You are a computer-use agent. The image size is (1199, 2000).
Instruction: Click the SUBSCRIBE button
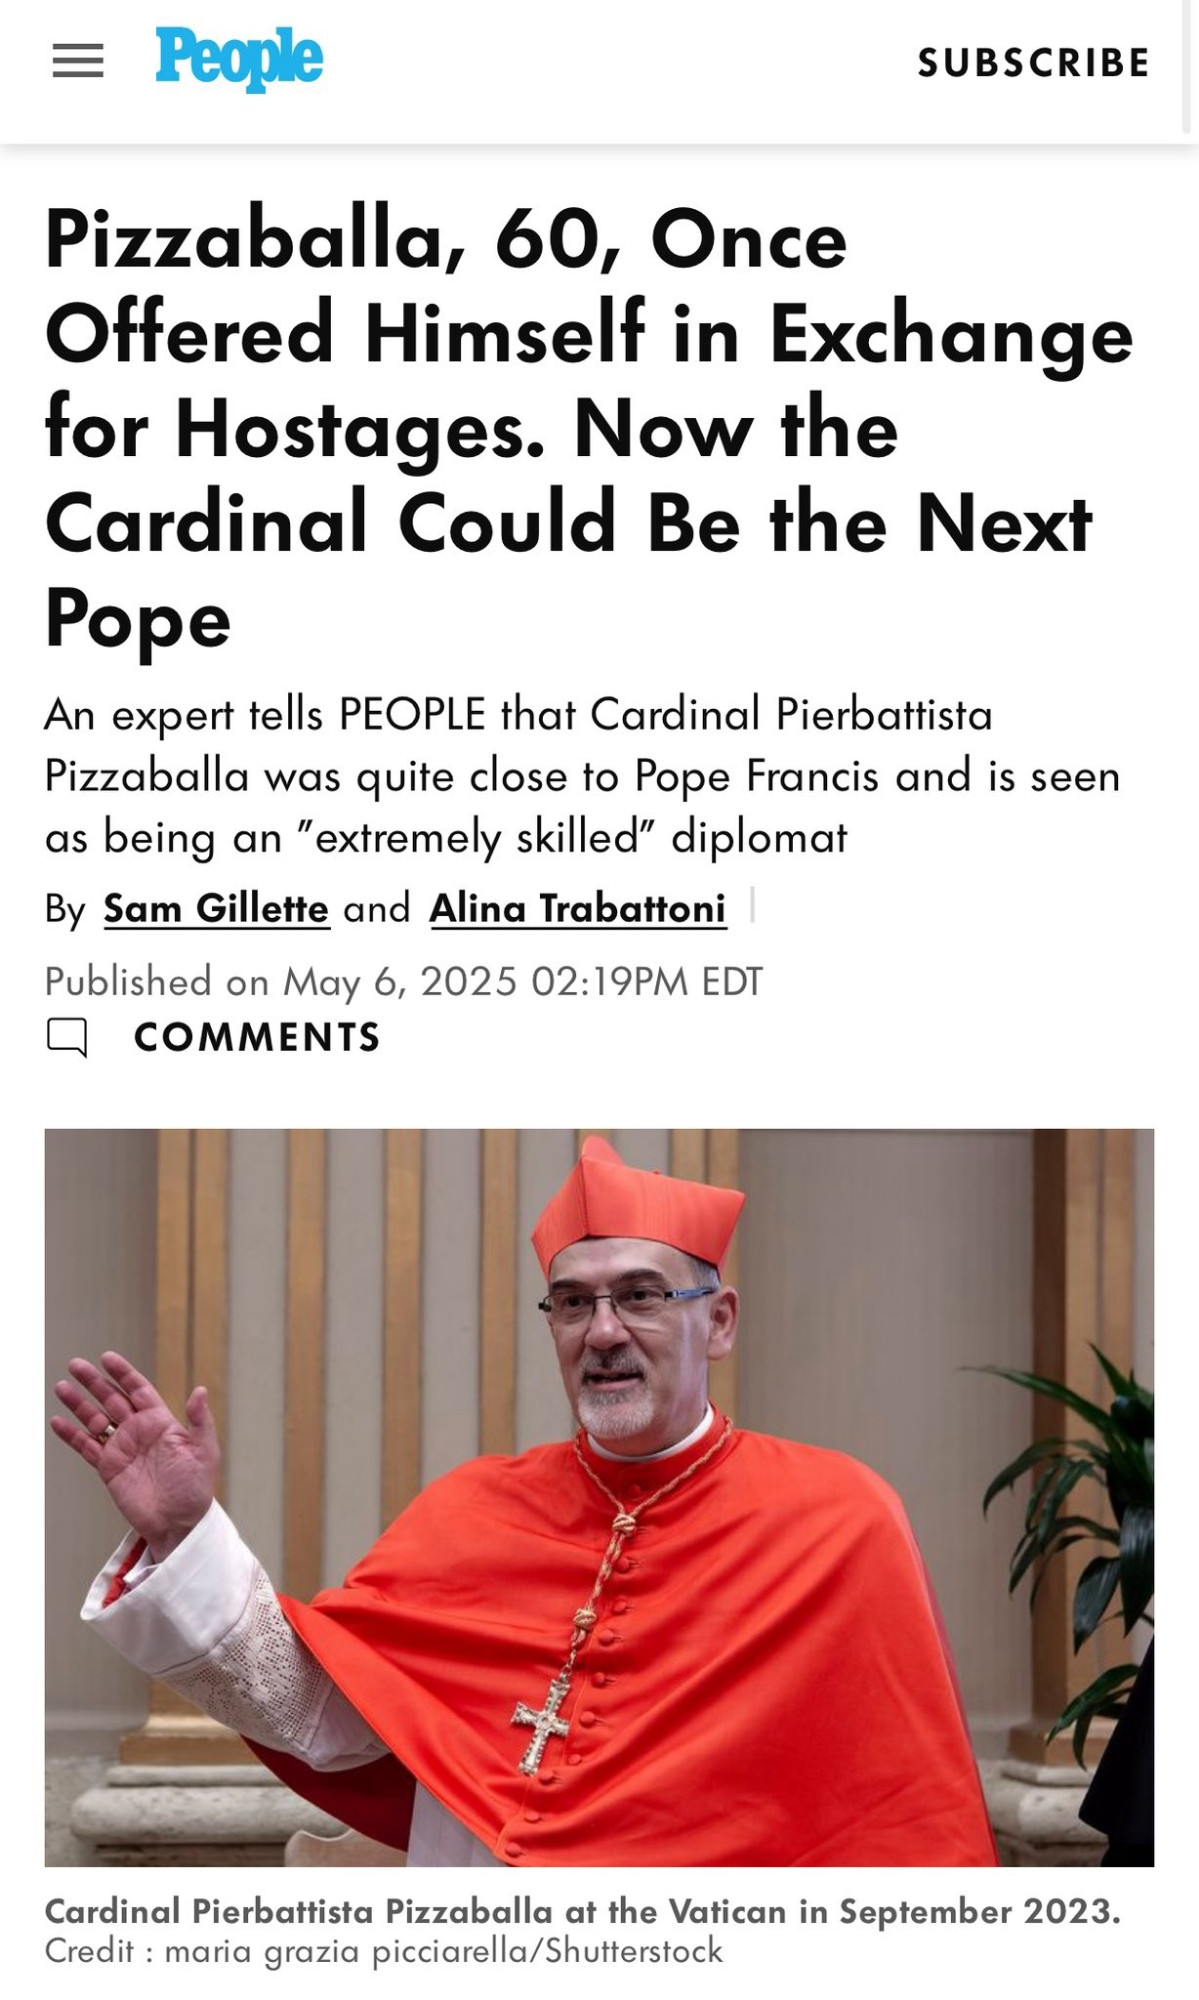tap(1034, 63)
